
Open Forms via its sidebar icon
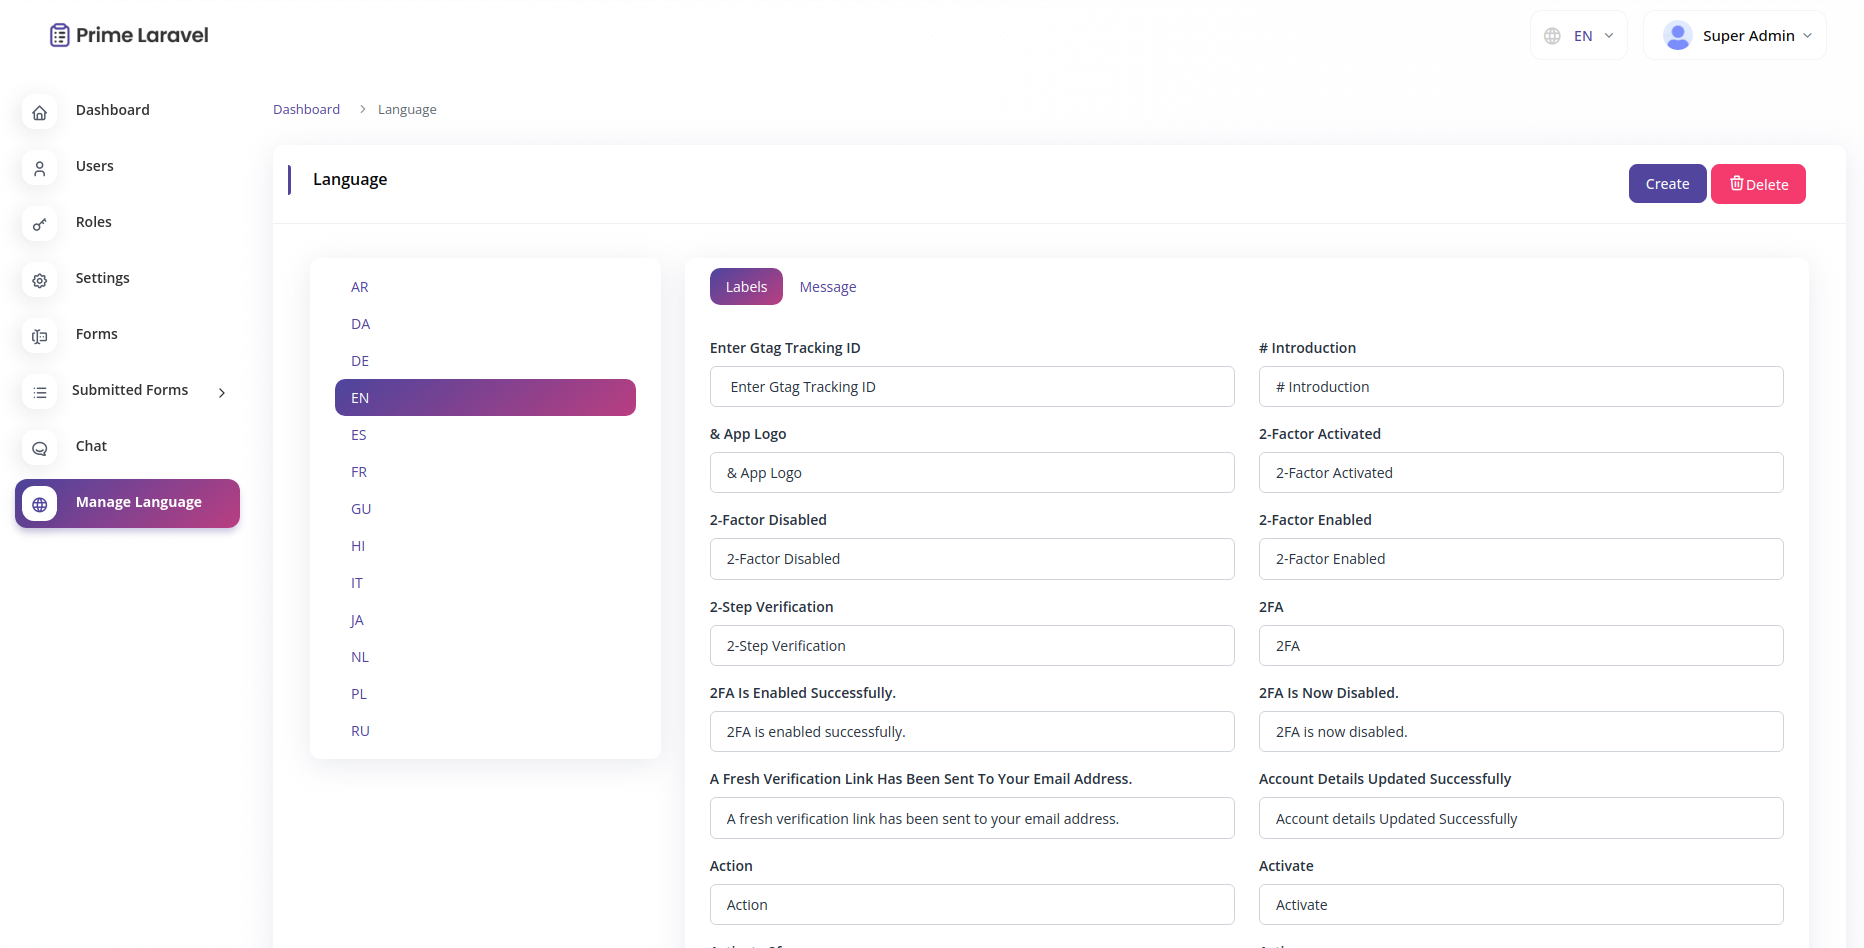point(39,336)
